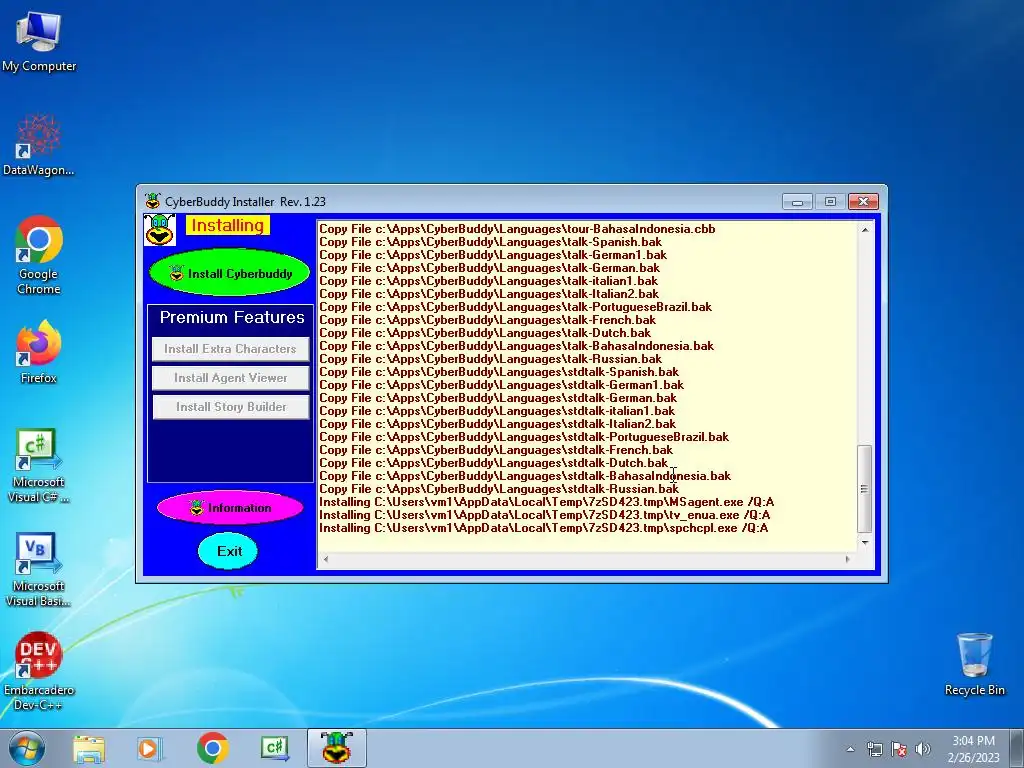Open the pink Information button
The width and height of the screenshot is (1024, 768).
[230, 507]
